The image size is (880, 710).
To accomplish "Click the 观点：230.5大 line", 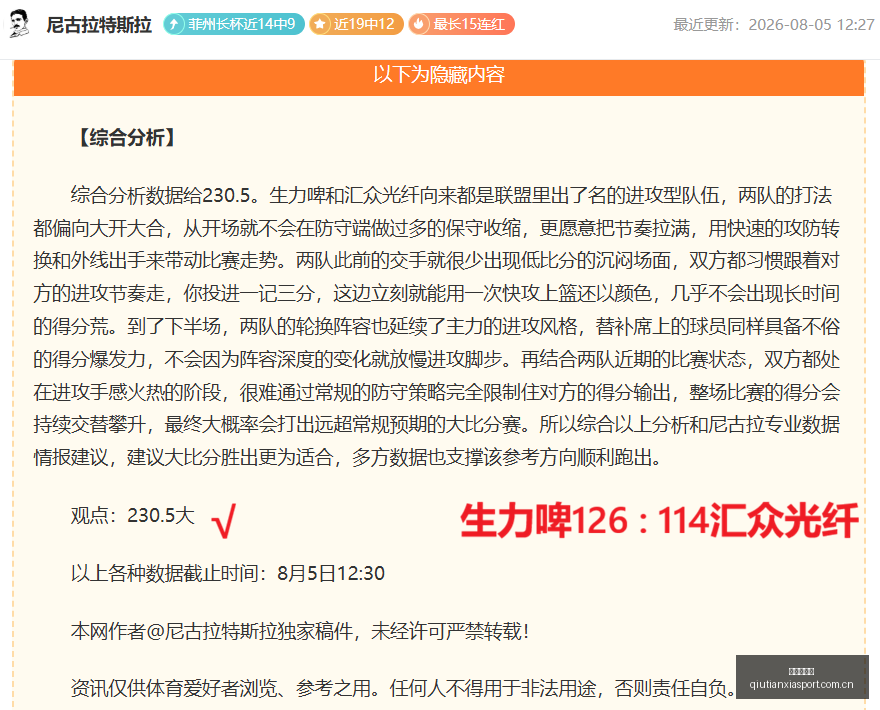I will point(132,515).
